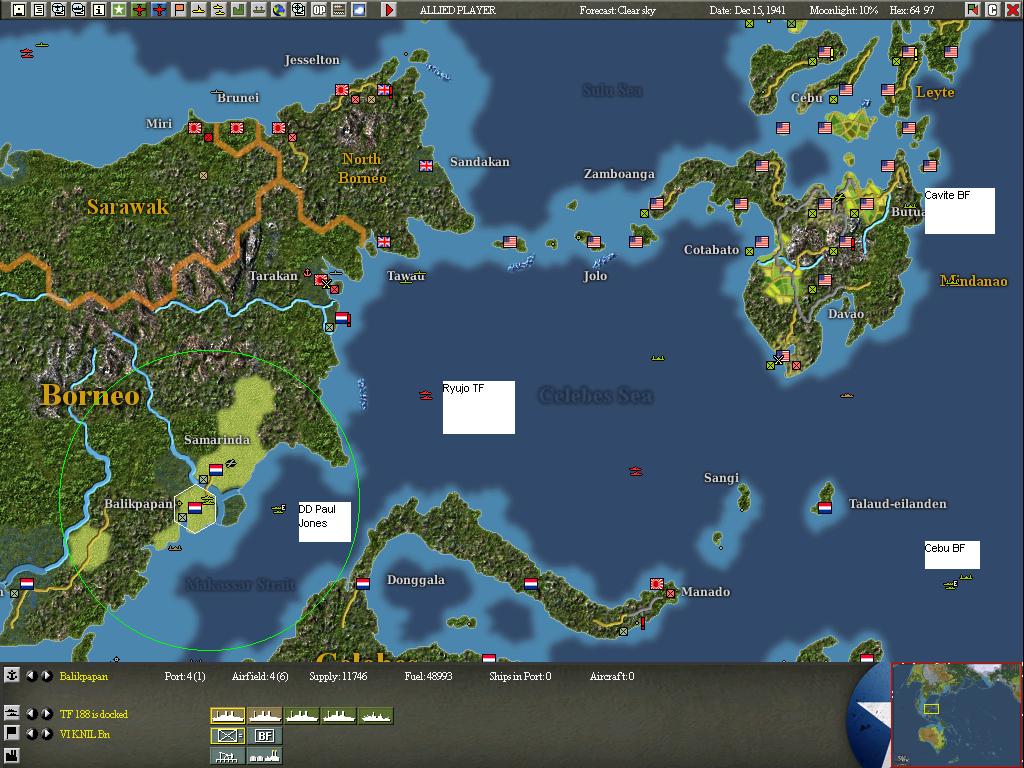This screenshot has width=1024, height=768.
Task: Select the Dutch flag at Donggala
Action: (363, 583)
